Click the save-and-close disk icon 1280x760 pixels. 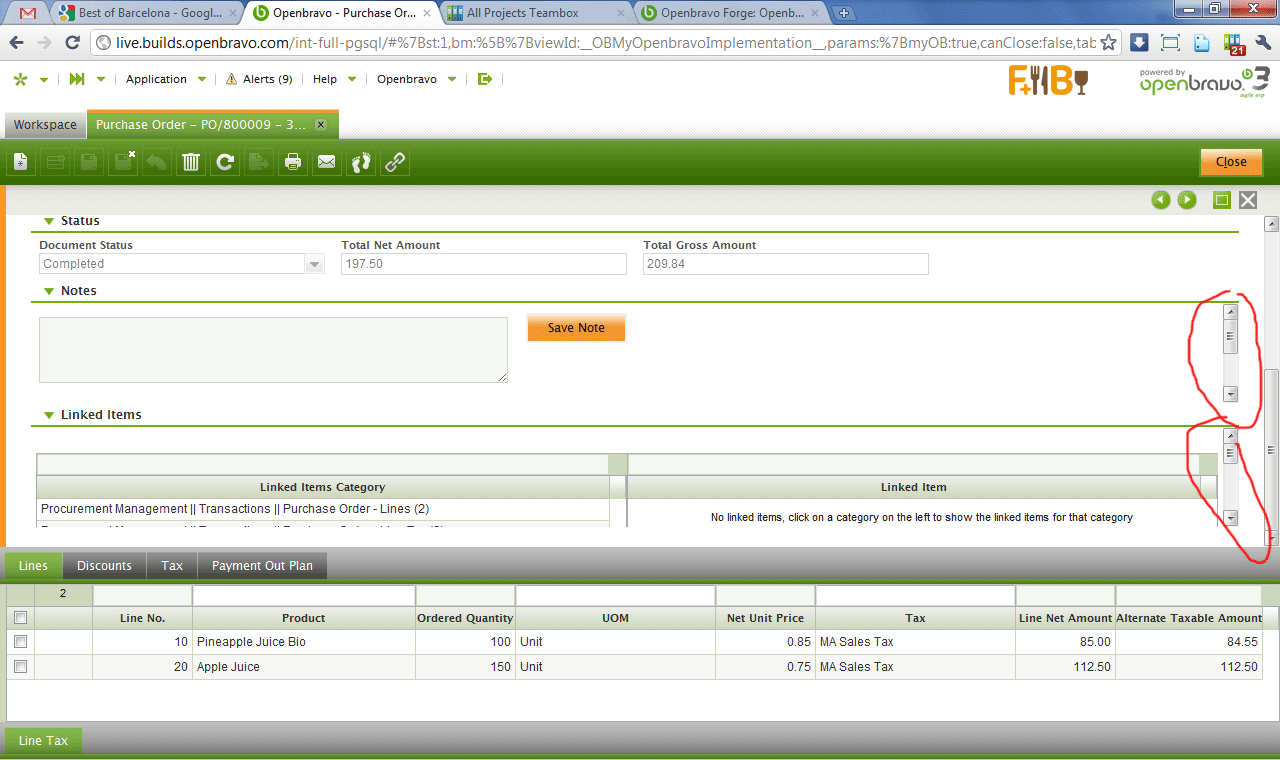(x=123, y=162)
